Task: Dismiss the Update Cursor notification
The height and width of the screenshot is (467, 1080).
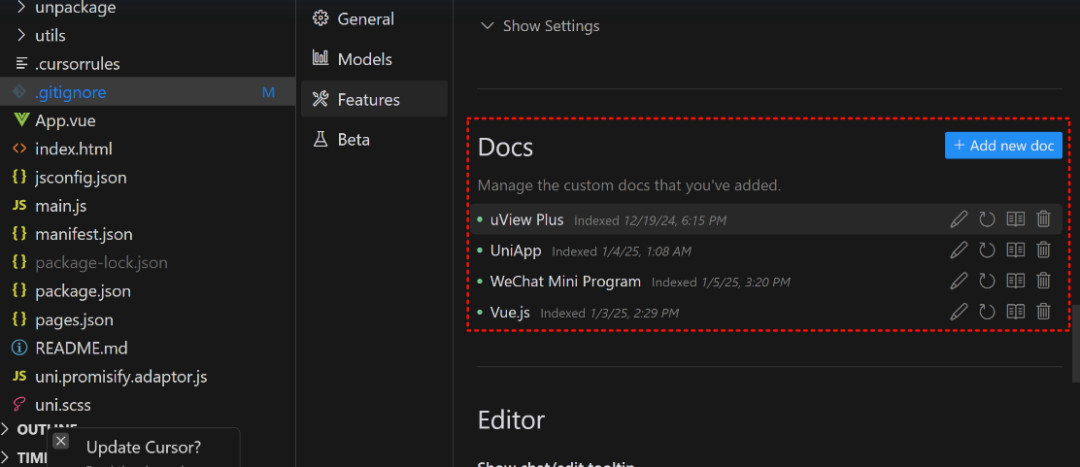Action: (61, 441)
